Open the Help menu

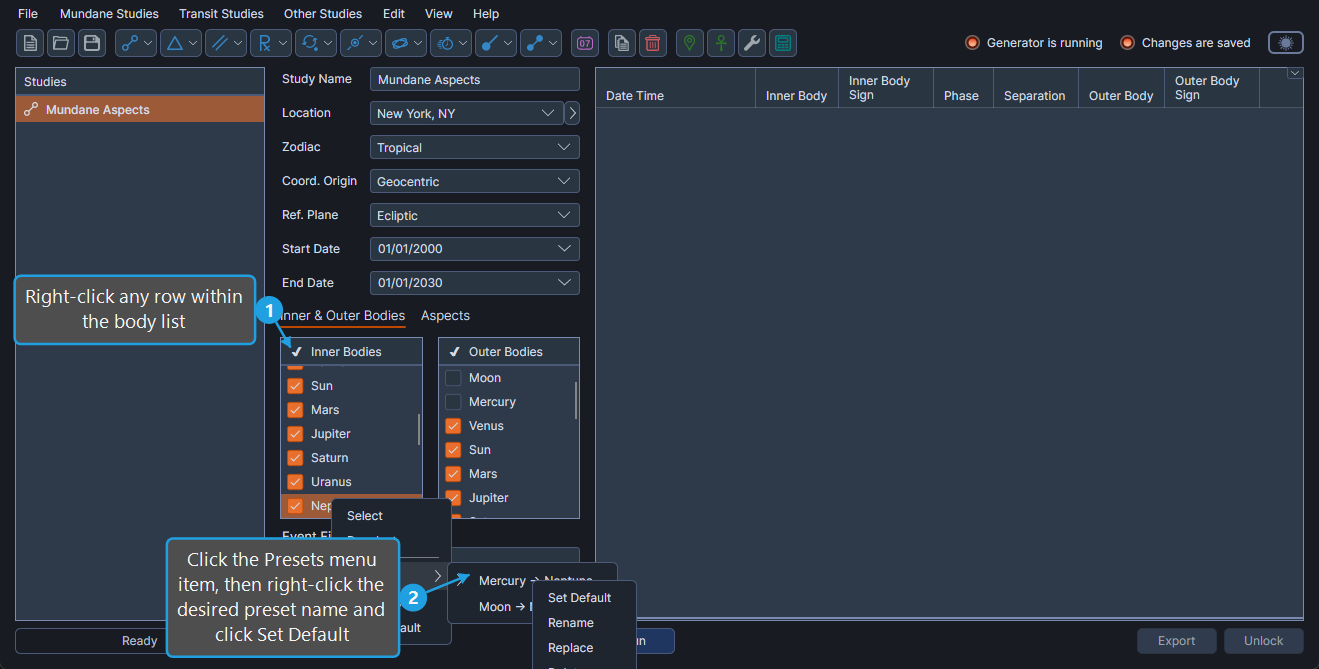(486, 14)
